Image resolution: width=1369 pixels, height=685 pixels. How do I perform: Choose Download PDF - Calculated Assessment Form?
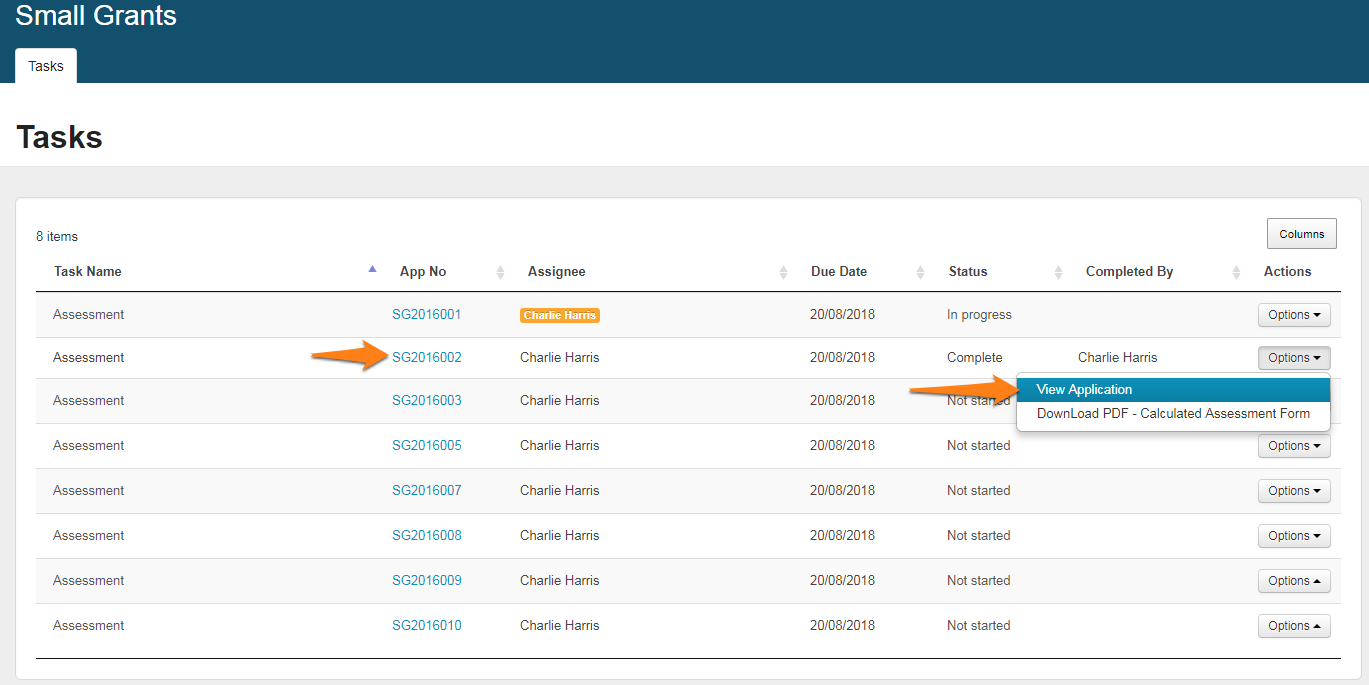pos(1172,413)
